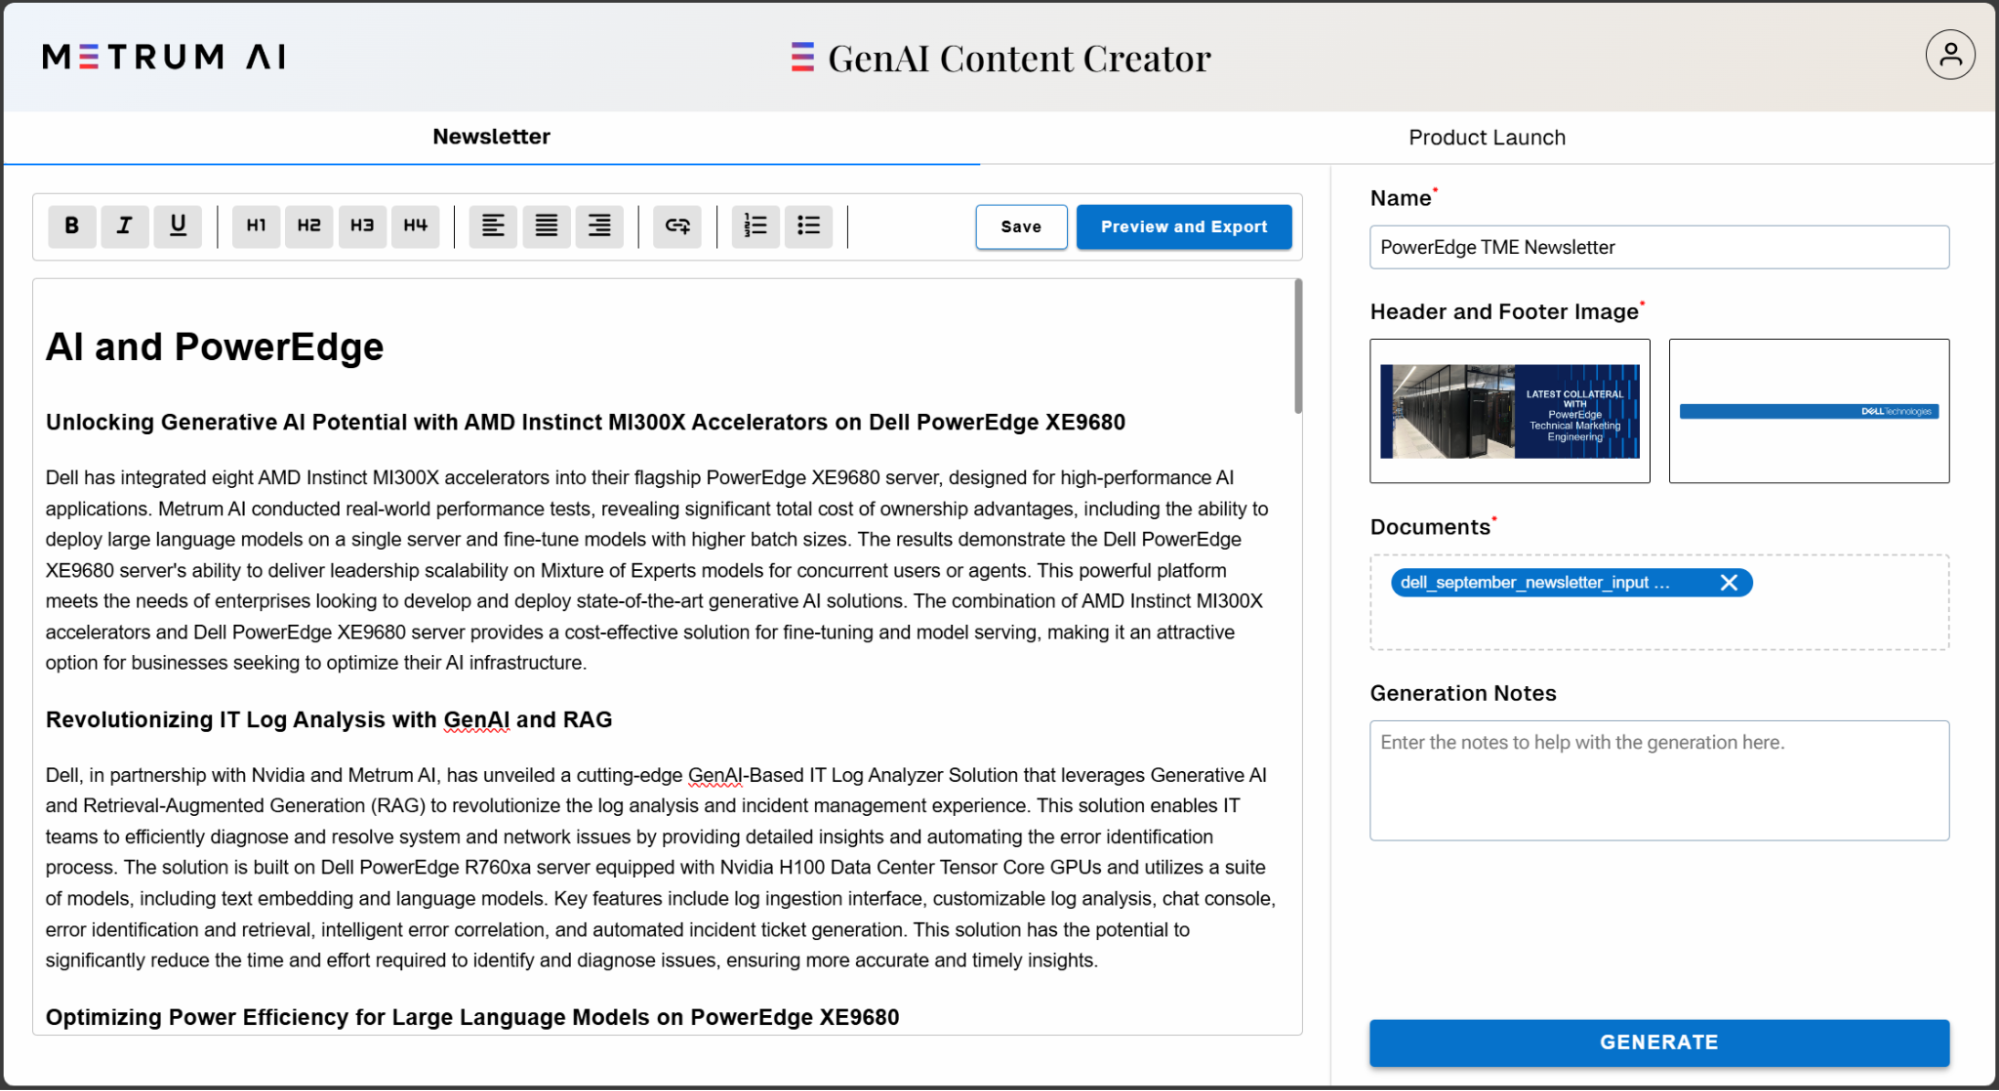
Task: Apply H2 heading style
Action: click(x=309, y=226)
